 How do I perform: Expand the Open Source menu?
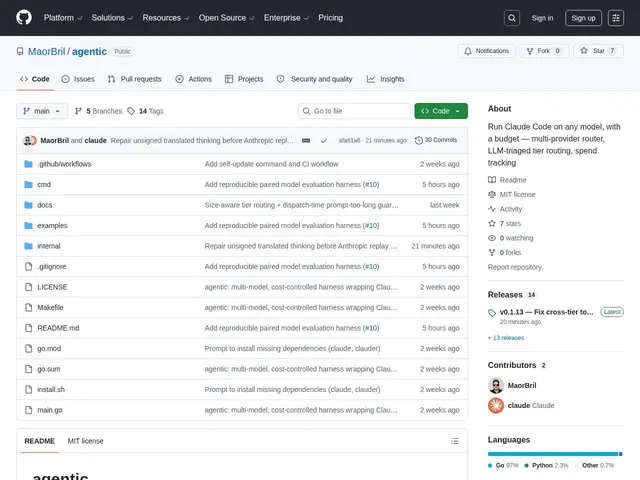coord(227,18)
